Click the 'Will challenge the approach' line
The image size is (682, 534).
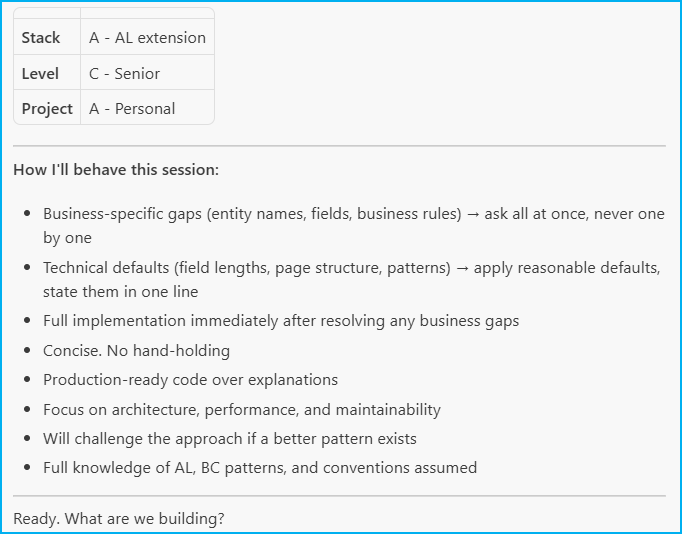coord(230,438)
